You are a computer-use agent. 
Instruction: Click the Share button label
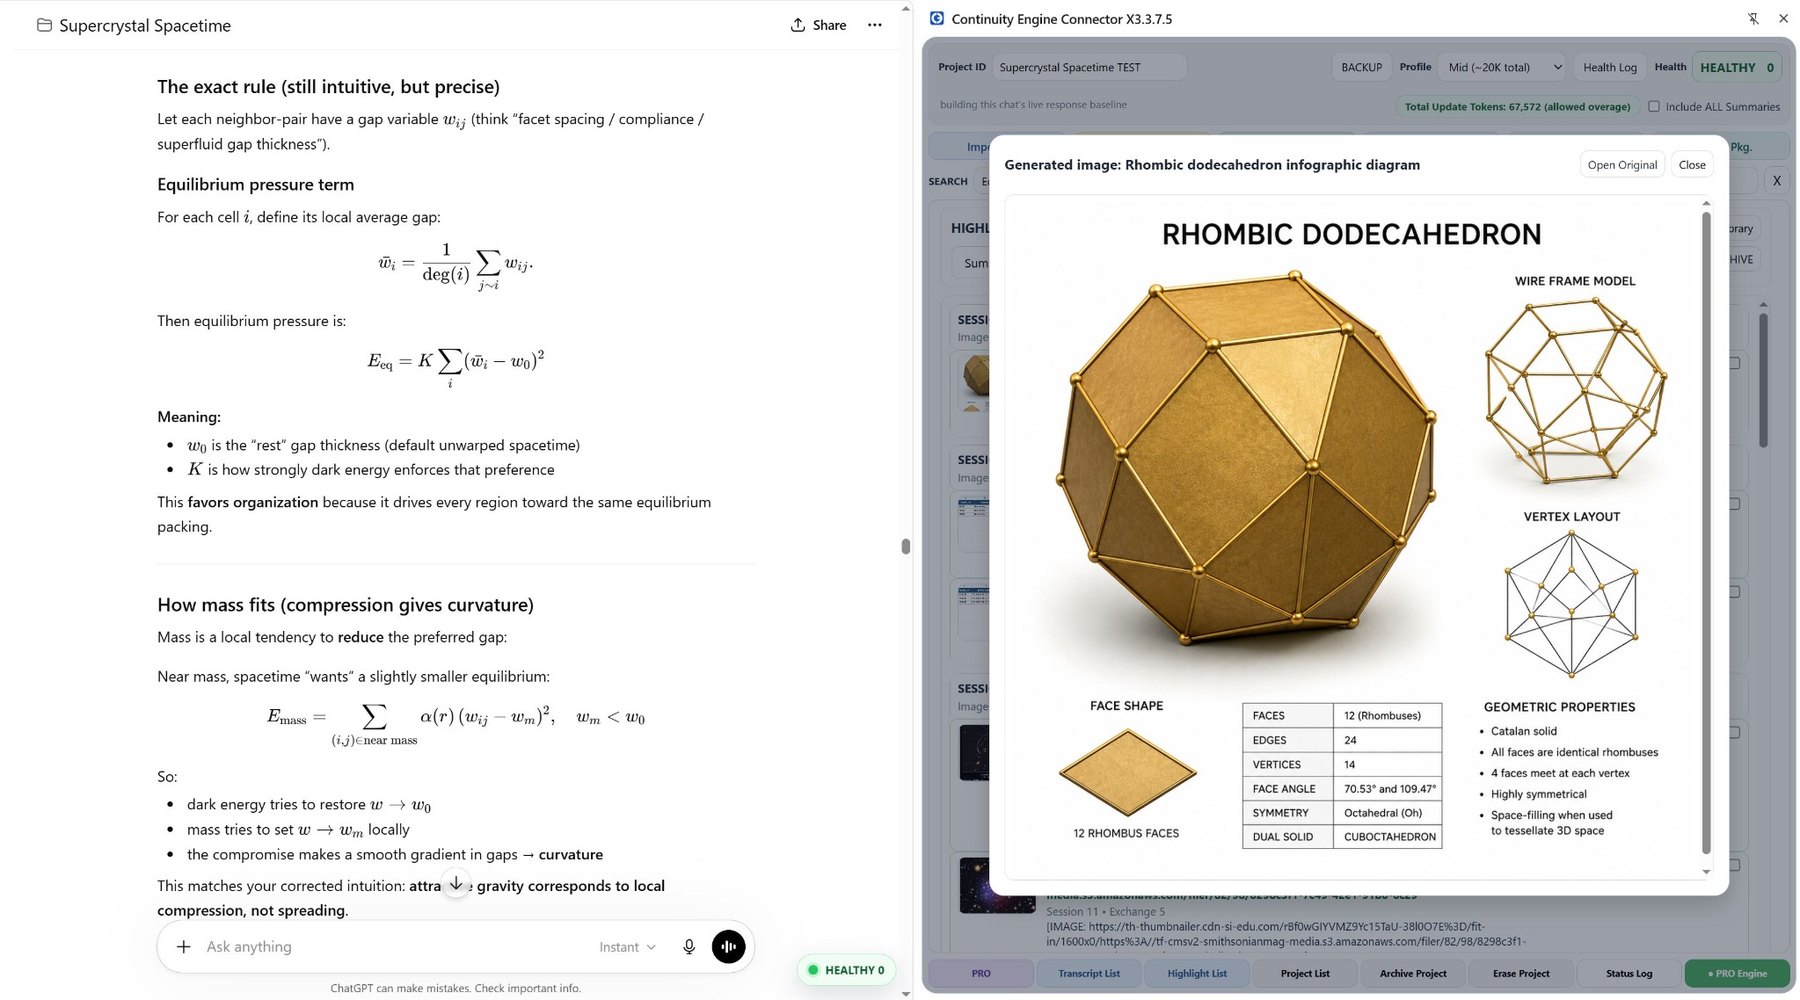829,25
